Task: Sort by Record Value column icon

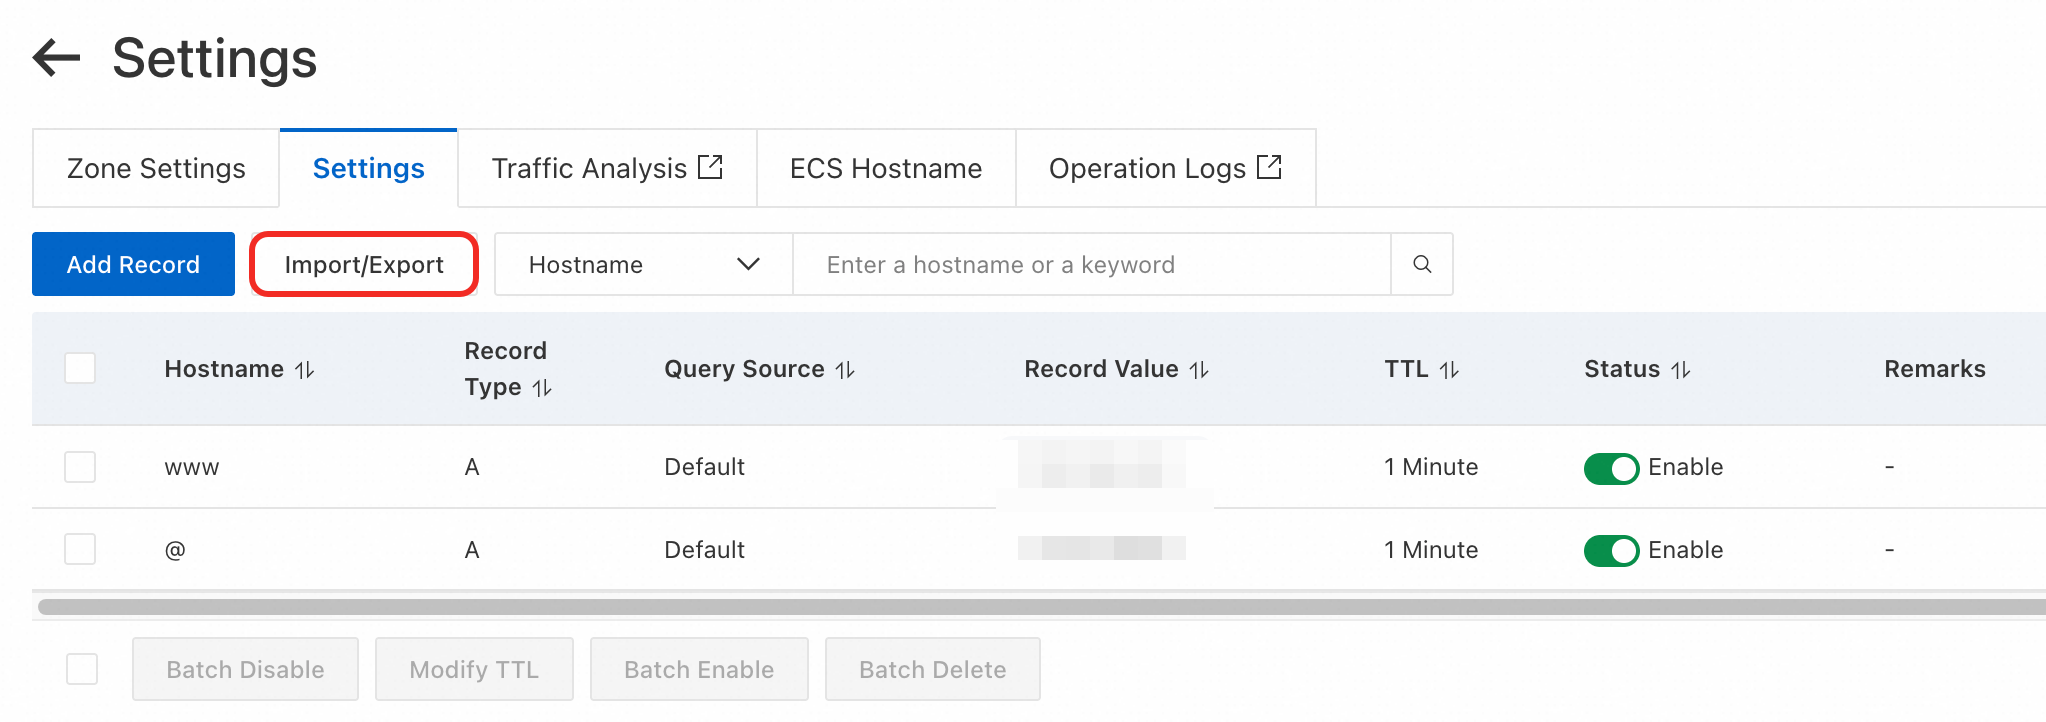Action: [1199, 370]
